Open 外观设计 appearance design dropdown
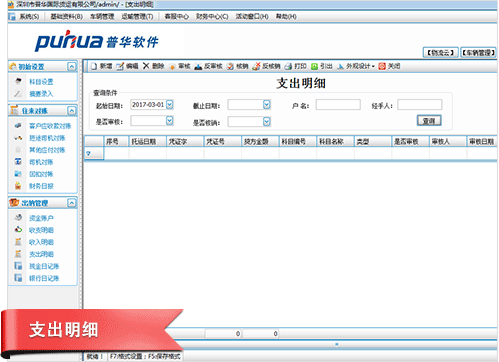The image size is (499, 362). (356, 66)
